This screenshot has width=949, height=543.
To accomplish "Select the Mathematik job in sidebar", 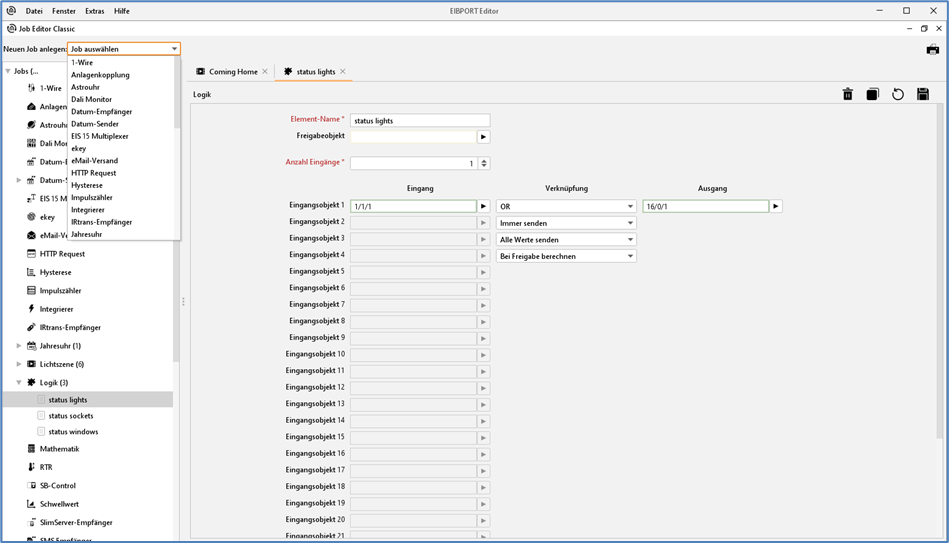I will 59,449.
